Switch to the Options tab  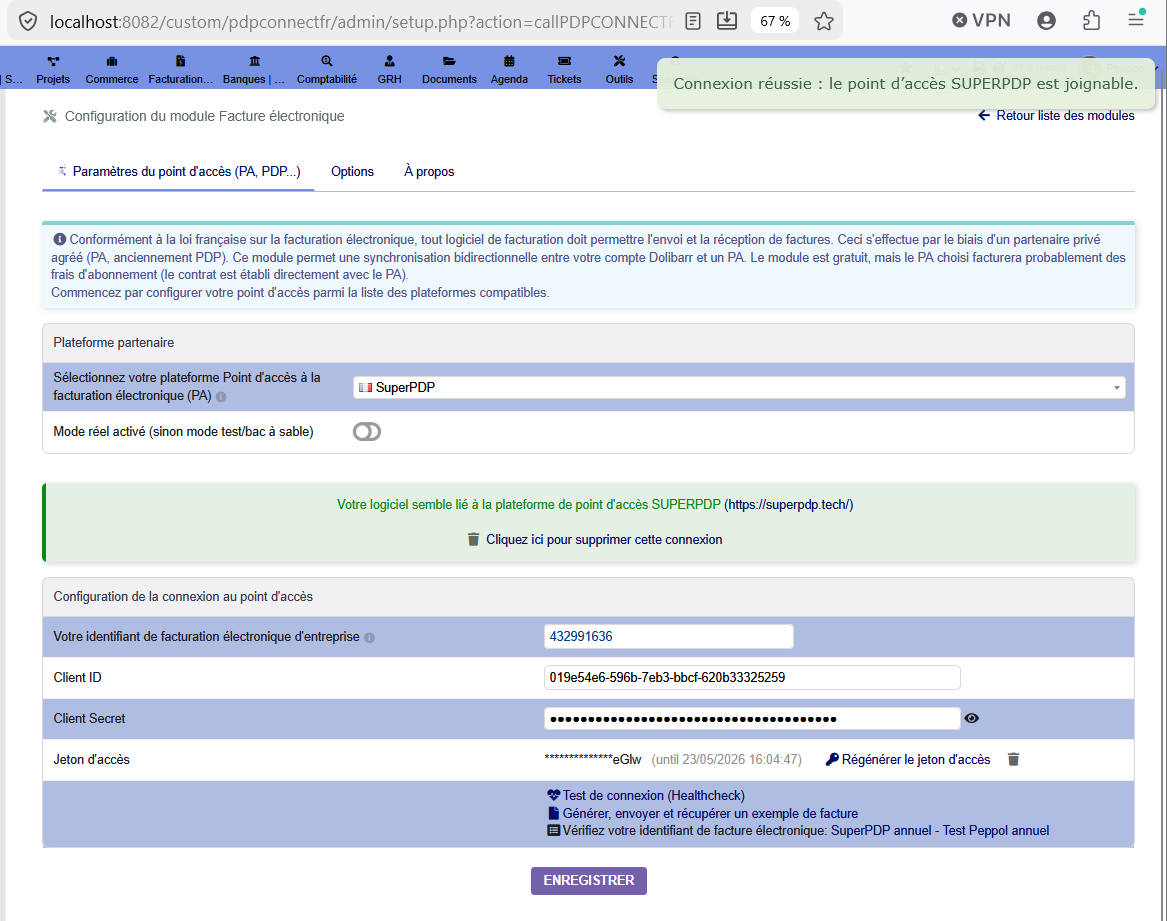[x=352, y=172]
